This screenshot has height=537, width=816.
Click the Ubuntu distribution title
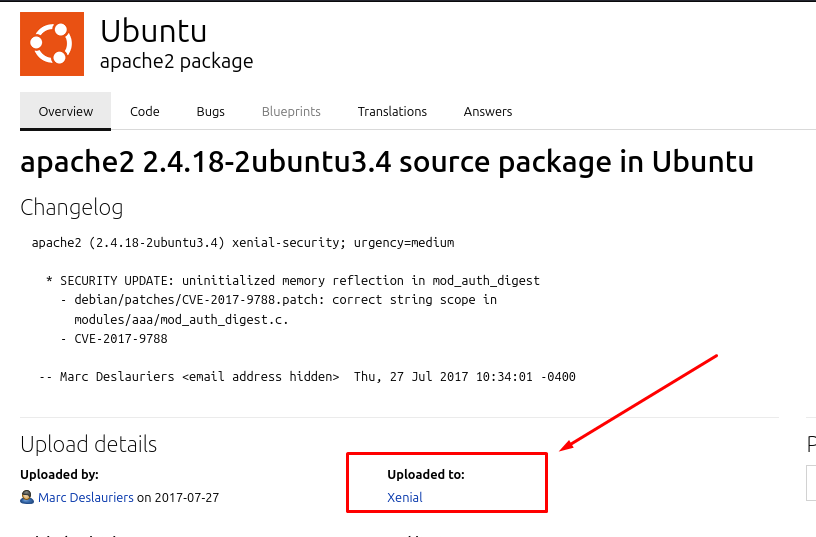(x=153, y=30)
